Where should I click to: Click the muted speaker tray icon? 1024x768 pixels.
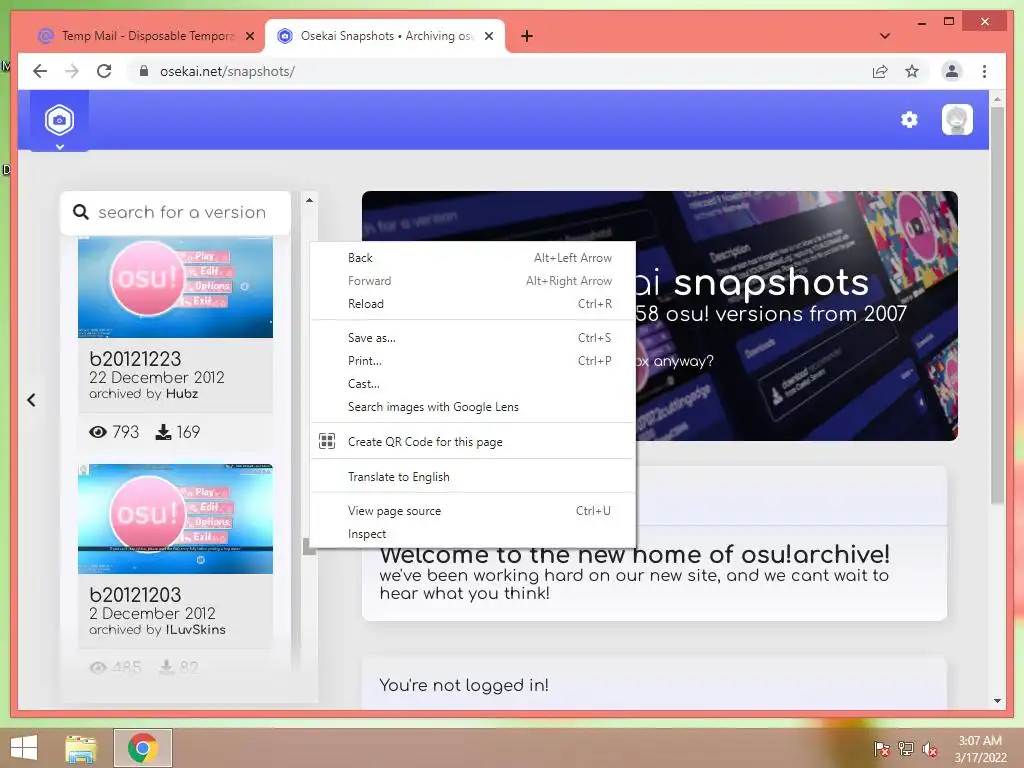tap(930, 749)
